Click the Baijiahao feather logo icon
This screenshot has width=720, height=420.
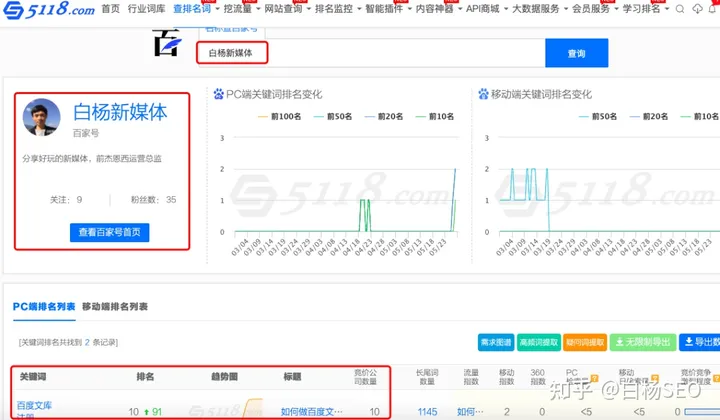pos(167,43)
